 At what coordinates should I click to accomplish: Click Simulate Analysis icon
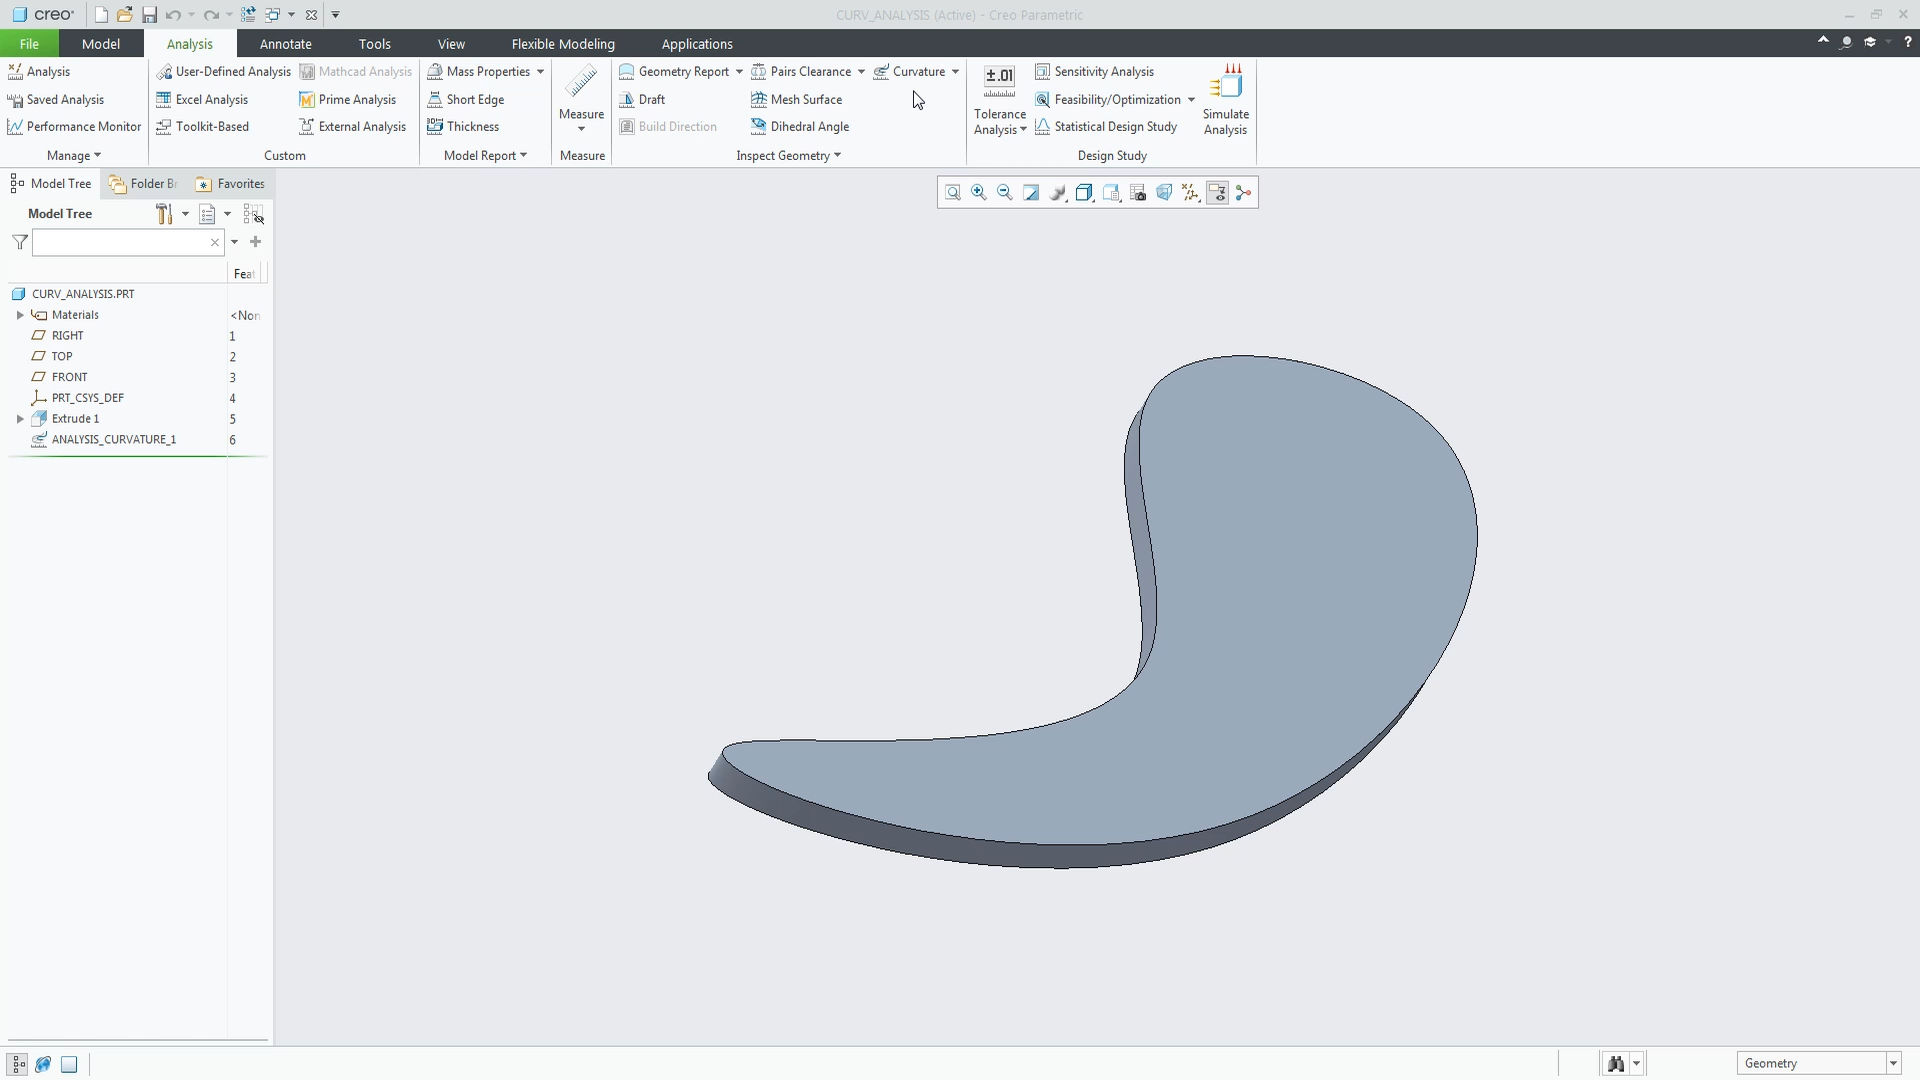click(1225, 100)
